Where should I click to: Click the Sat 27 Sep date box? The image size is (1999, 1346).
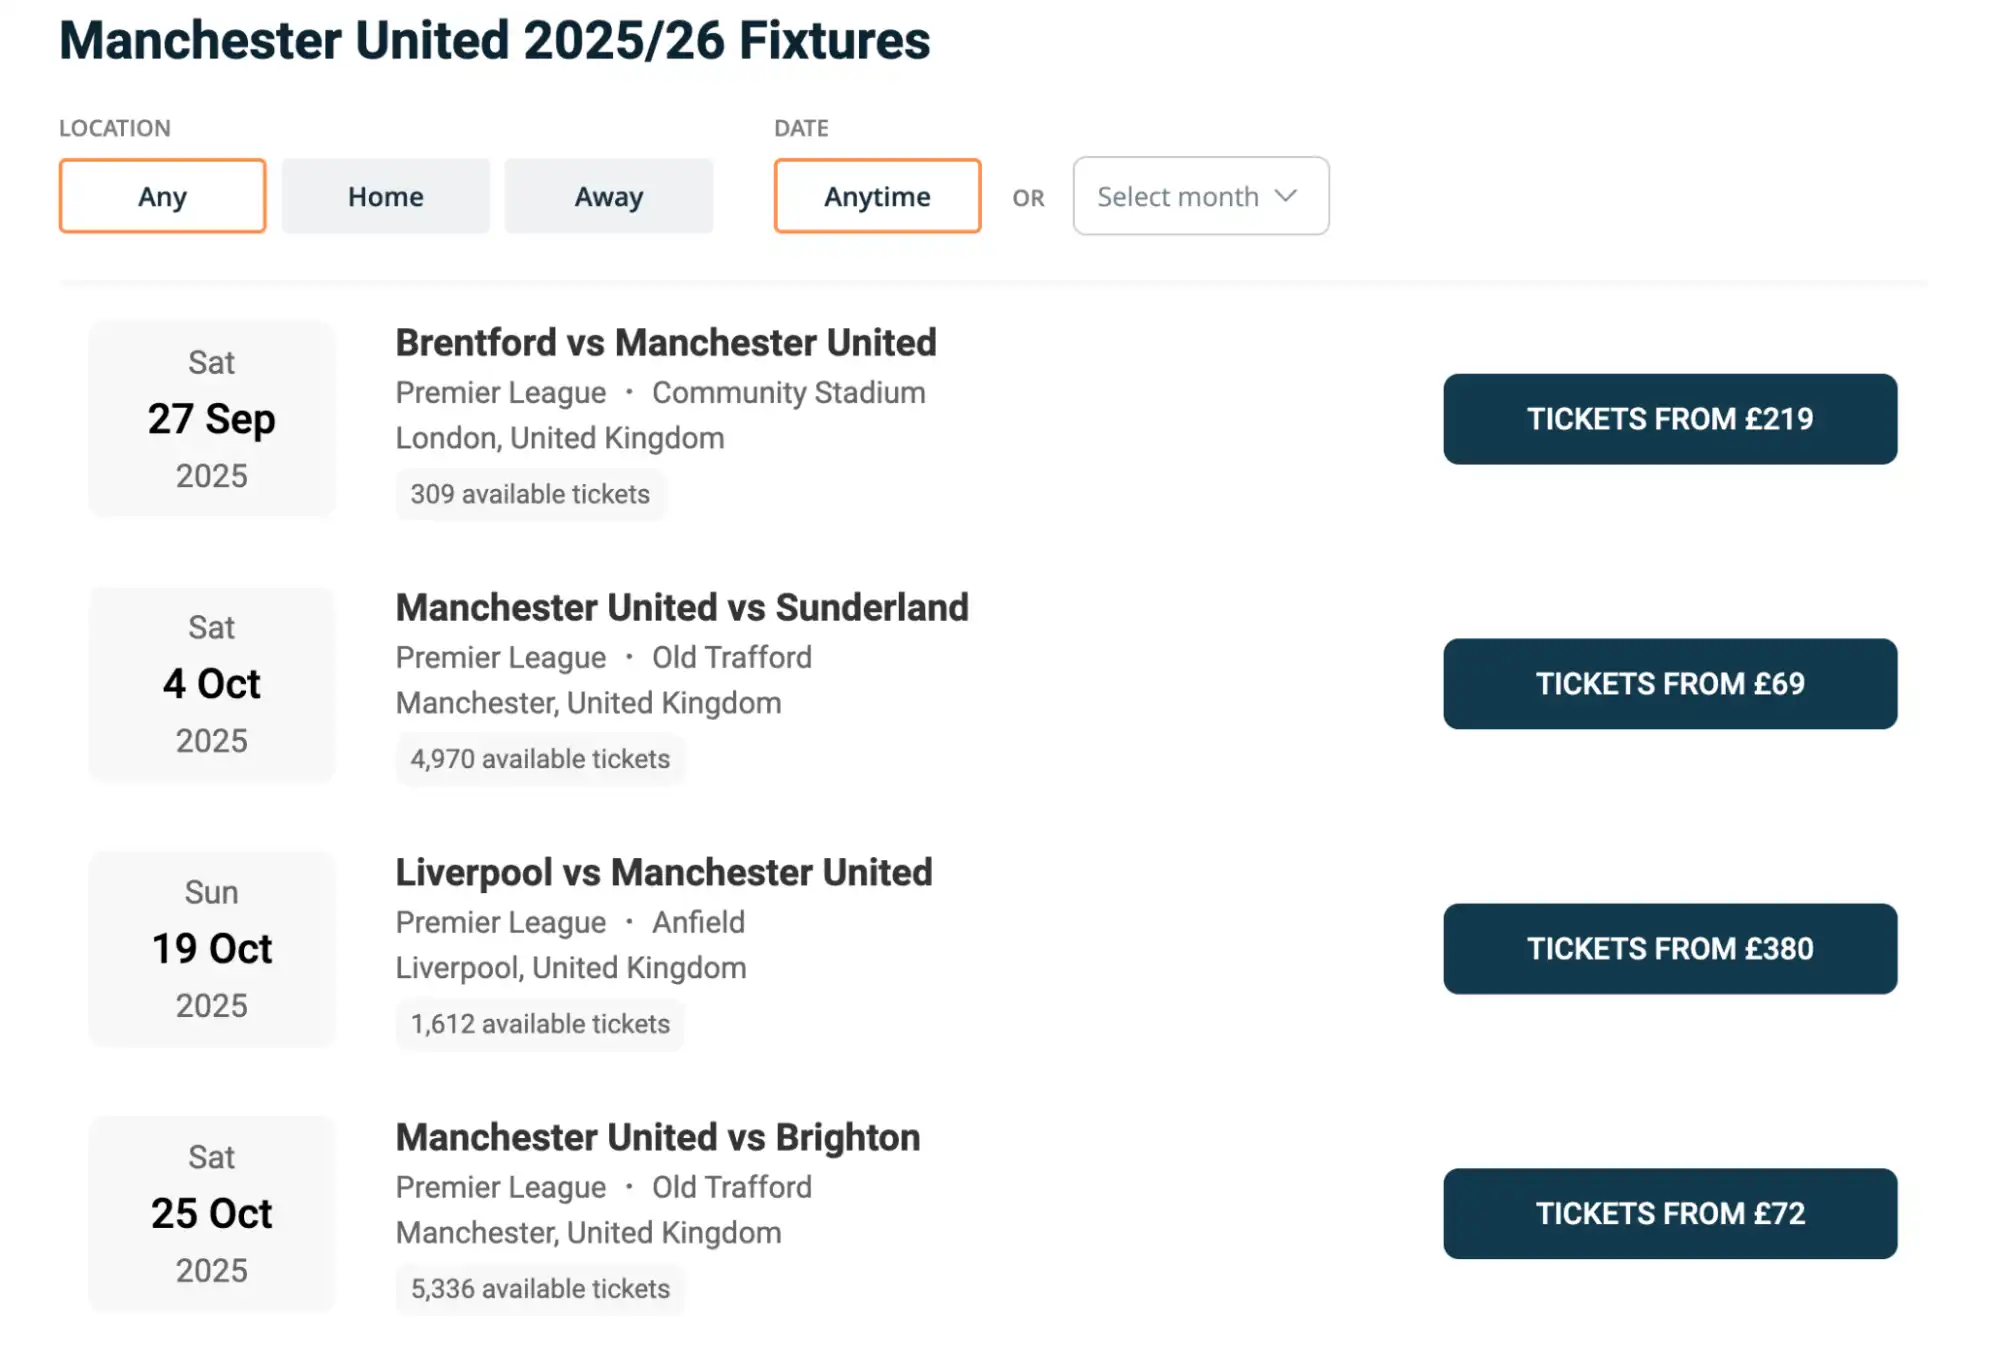pos(211,418)
